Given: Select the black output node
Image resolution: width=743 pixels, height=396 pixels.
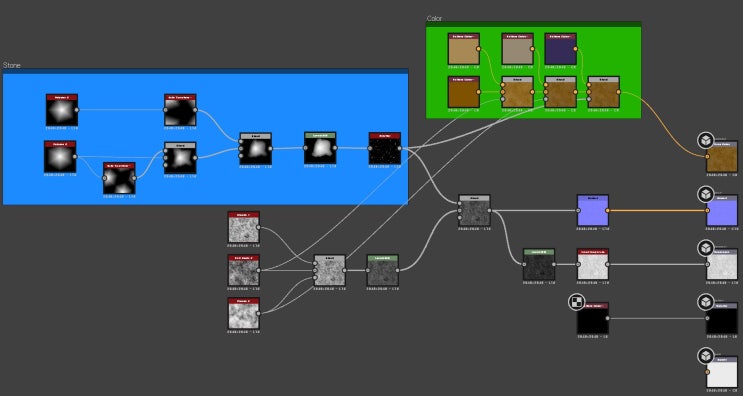Looking at the screenshot, I should 722,318.
